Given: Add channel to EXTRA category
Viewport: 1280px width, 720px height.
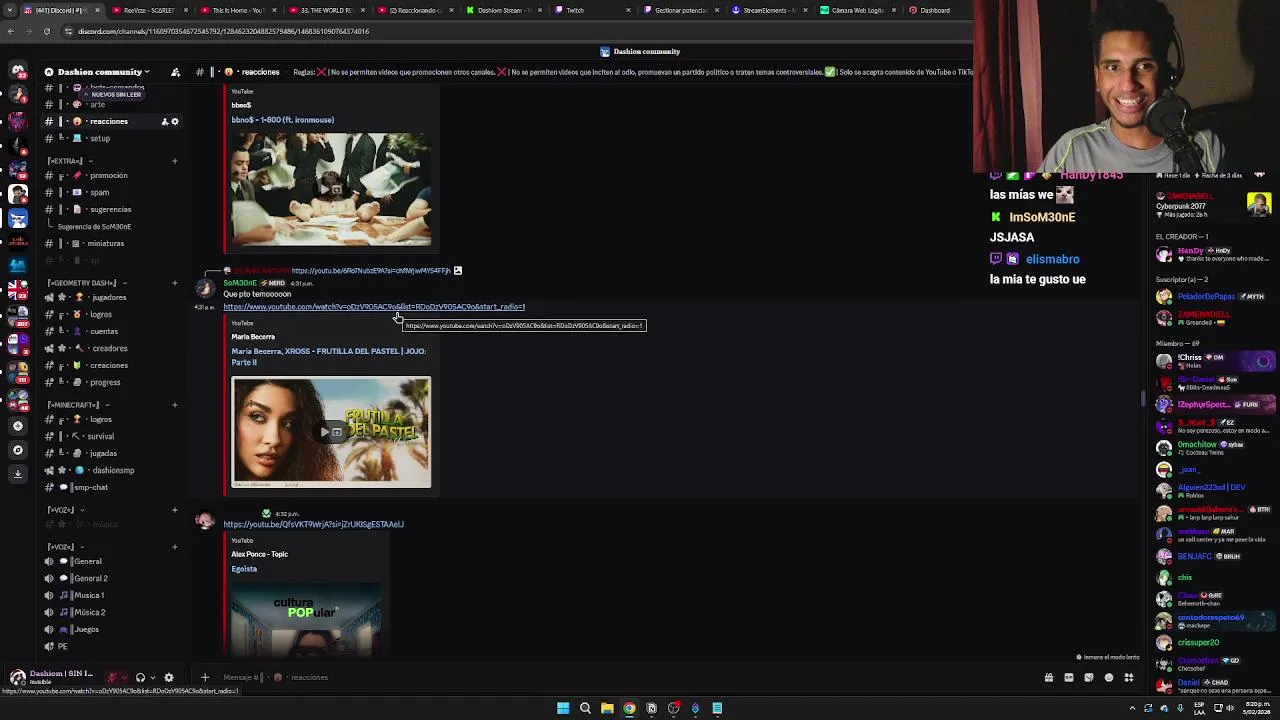Looking at the screenshot, I should [174, 161].
